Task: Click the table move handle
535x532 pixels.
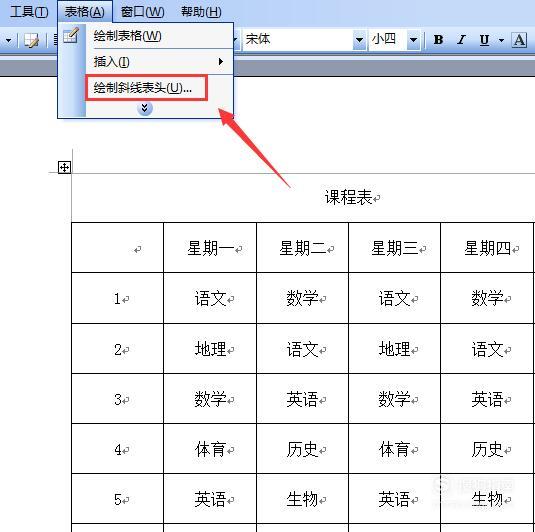Action: 64,168
